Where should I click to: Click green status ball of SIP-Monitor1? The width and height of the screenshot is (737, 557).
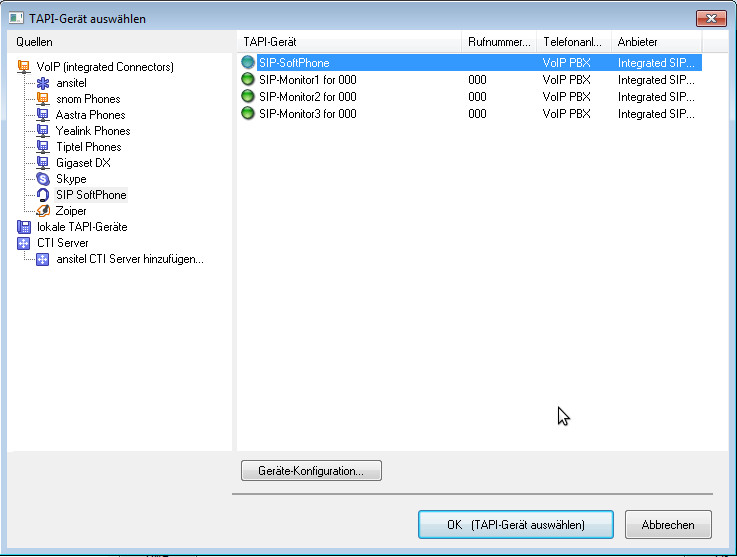pos(248,79)
